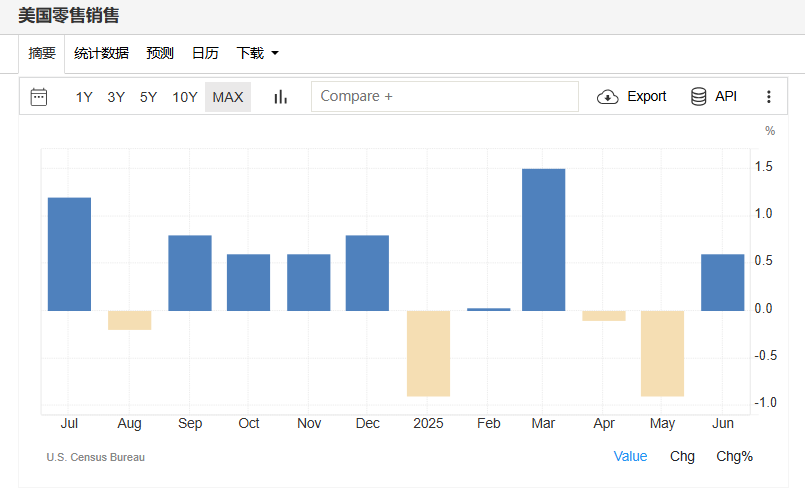The width and height of the screenshot is (805, 500).
Task: Select the 1Y time range
Action: pos(84,97)
